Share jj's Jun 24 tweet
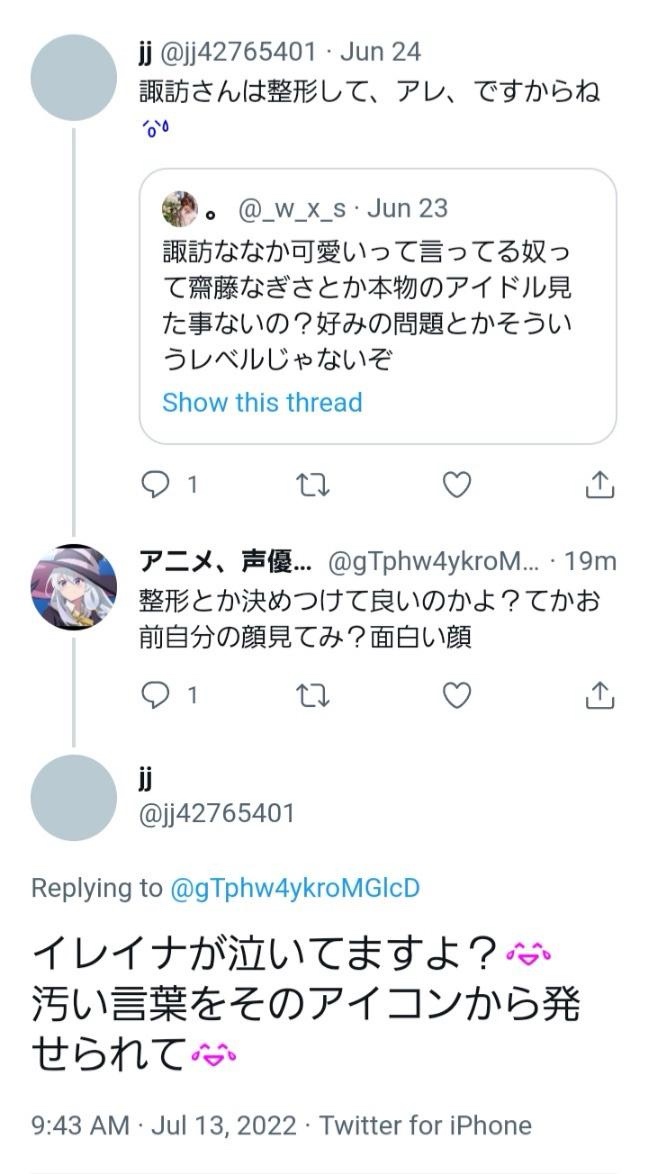Screen dimensions: 648x1174 (x=597, y=485)
